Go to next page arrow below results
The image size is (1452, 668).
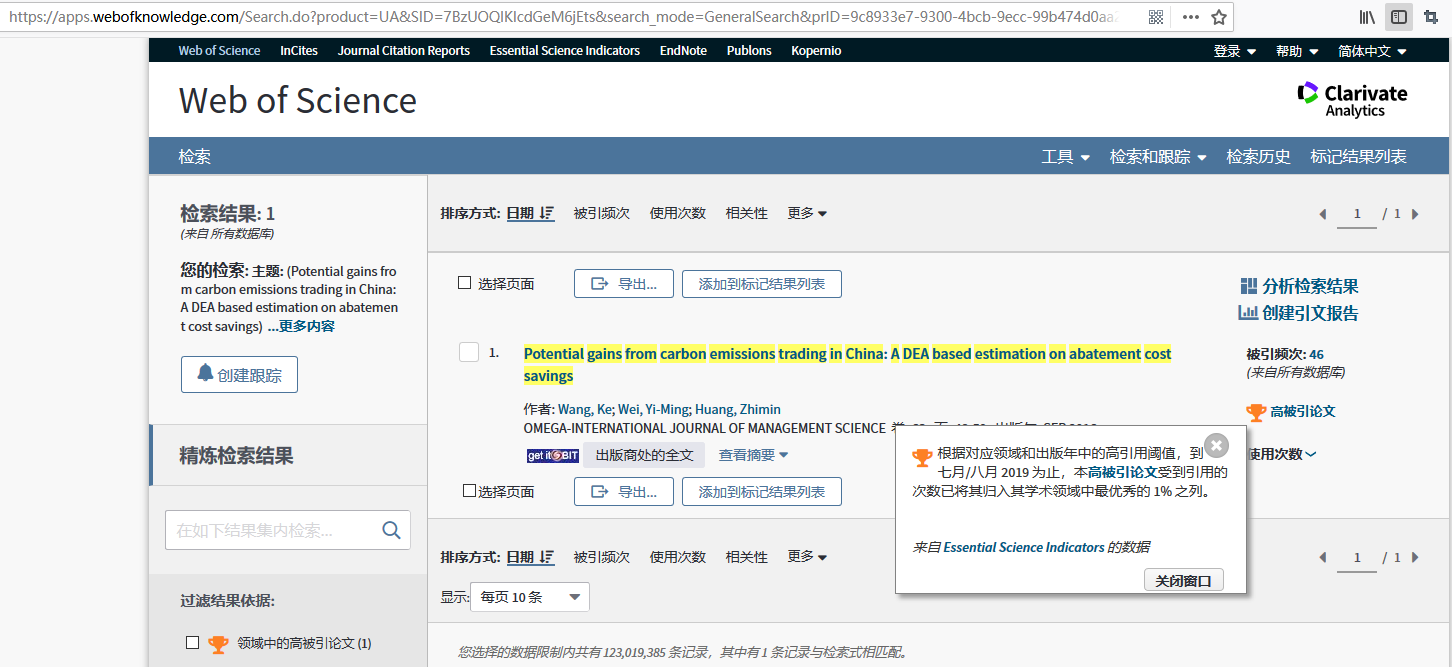point(1415,557)
